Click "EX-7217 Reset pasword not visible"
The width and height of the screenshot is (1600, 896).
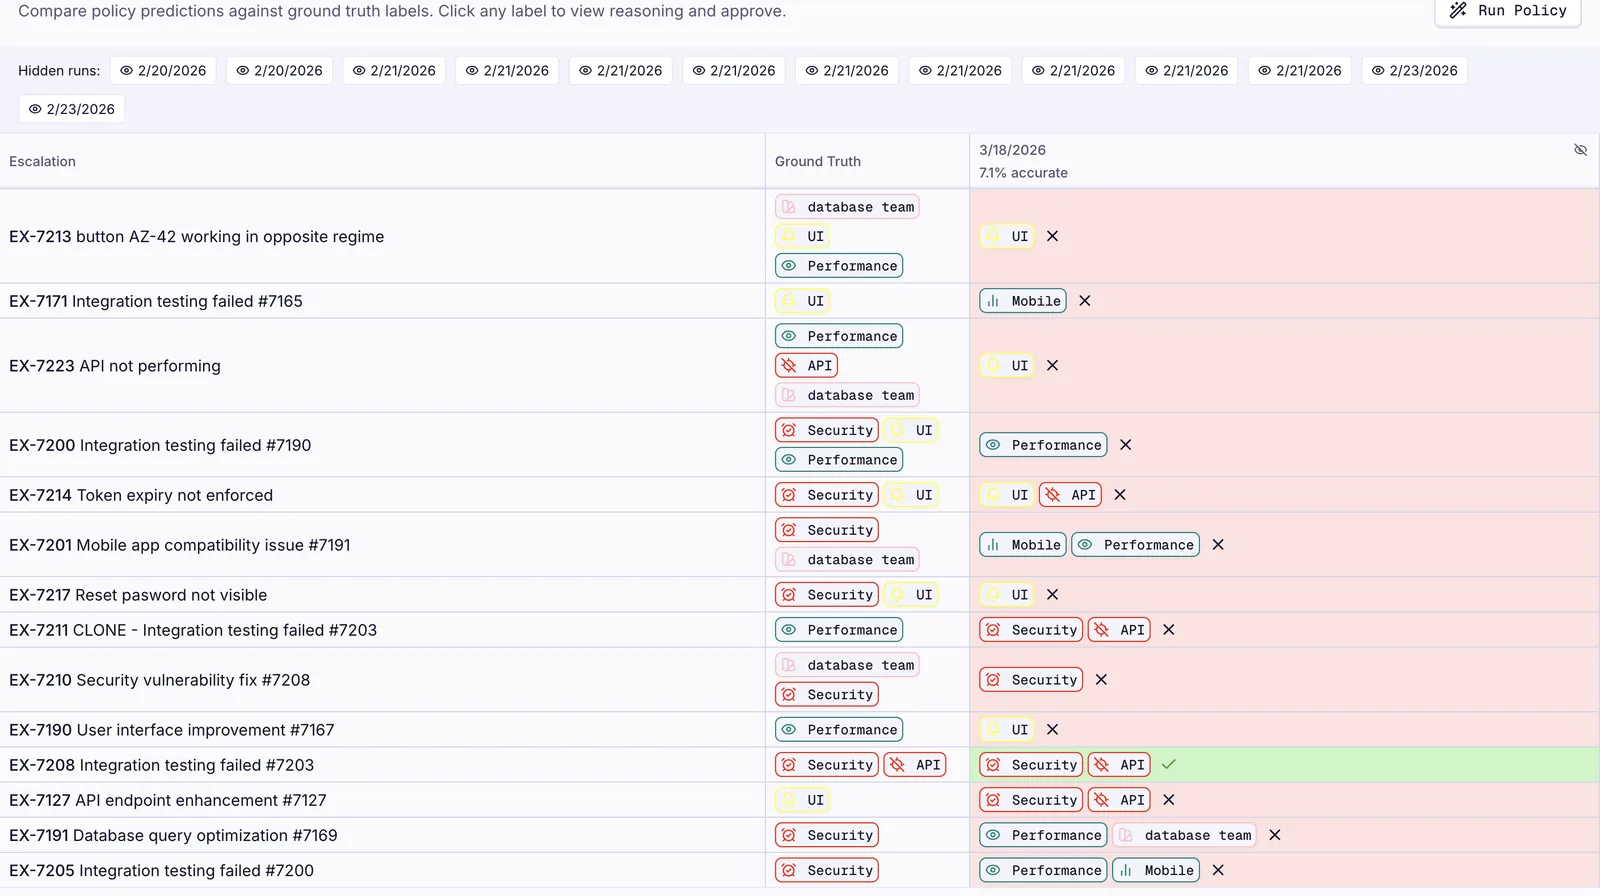pyautogui.click(x=138, y=595)
